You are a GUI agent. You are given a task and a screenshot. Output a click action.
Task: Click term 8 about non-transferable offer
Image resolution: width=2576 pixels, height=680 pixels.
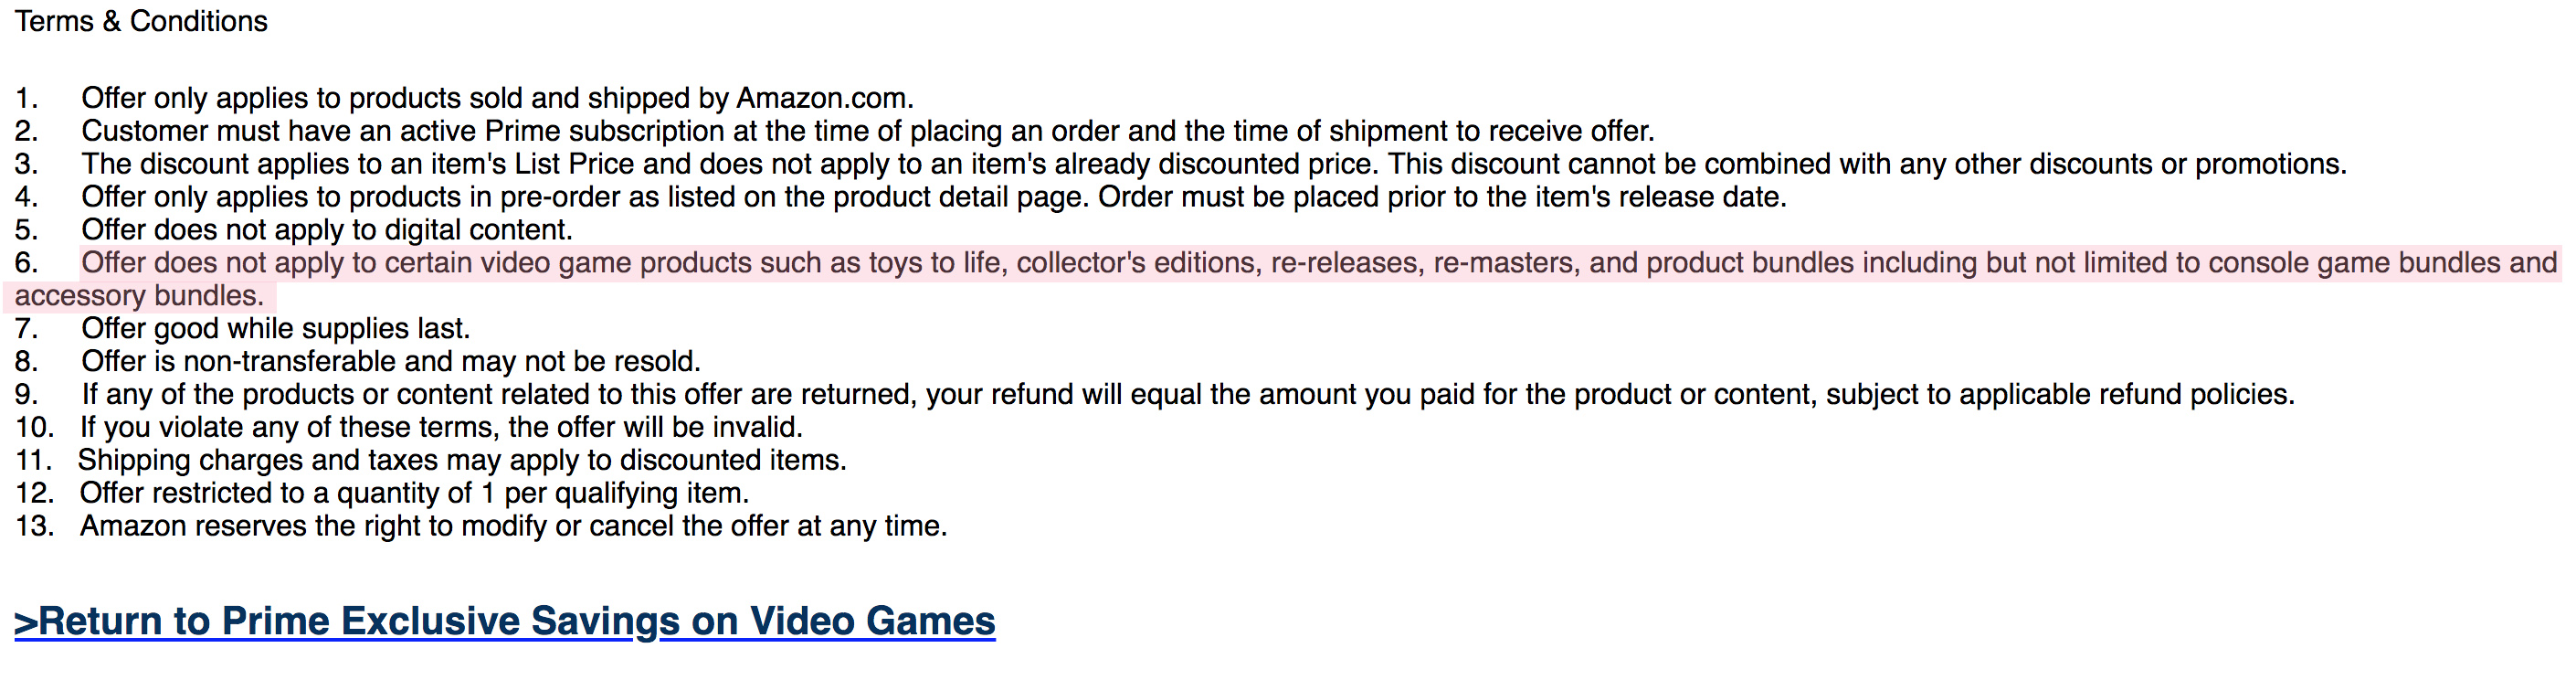point(391,361)
